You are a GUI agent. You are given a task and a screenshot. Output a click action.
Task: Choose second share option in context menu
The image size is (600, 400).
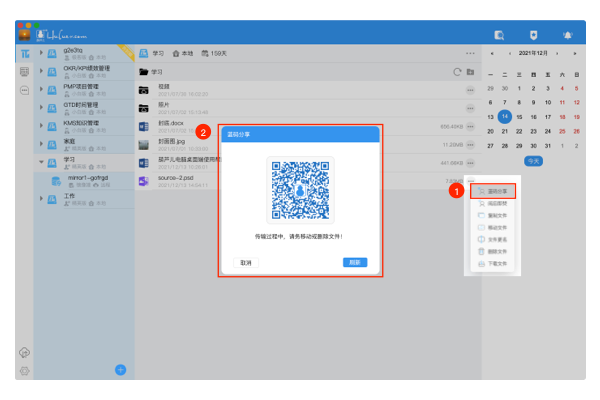(493, 203)
